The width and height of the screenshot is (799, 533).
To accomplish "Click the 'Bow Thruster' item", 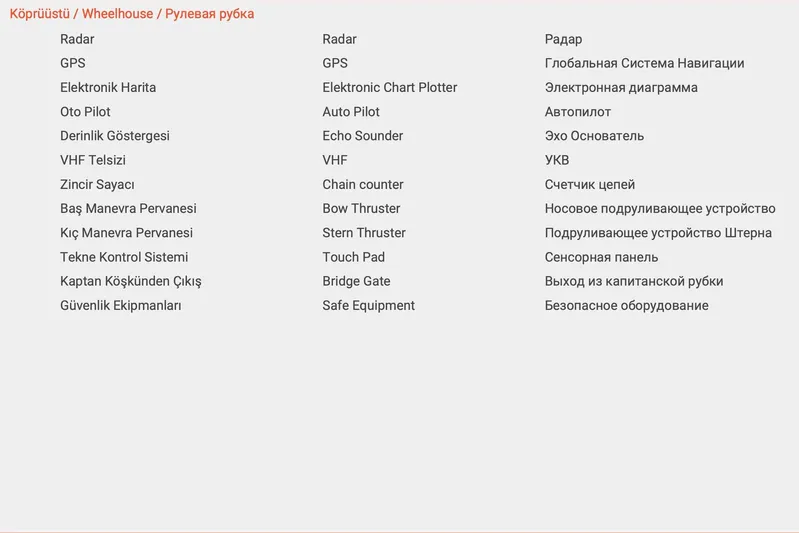I will coord(361,209).
